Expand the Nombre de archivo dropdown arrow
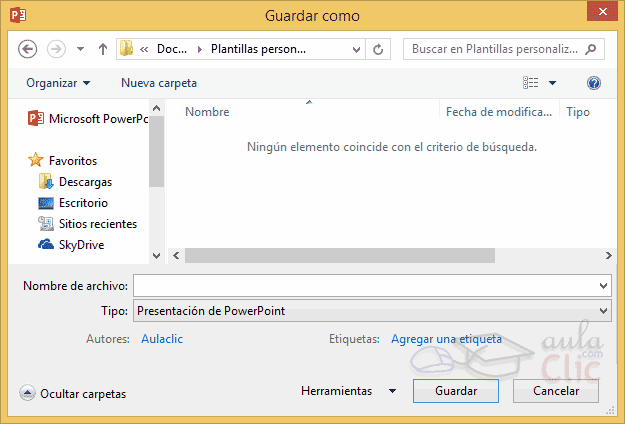This screenshot has height=424, width=625. click(x=603, y=285)
